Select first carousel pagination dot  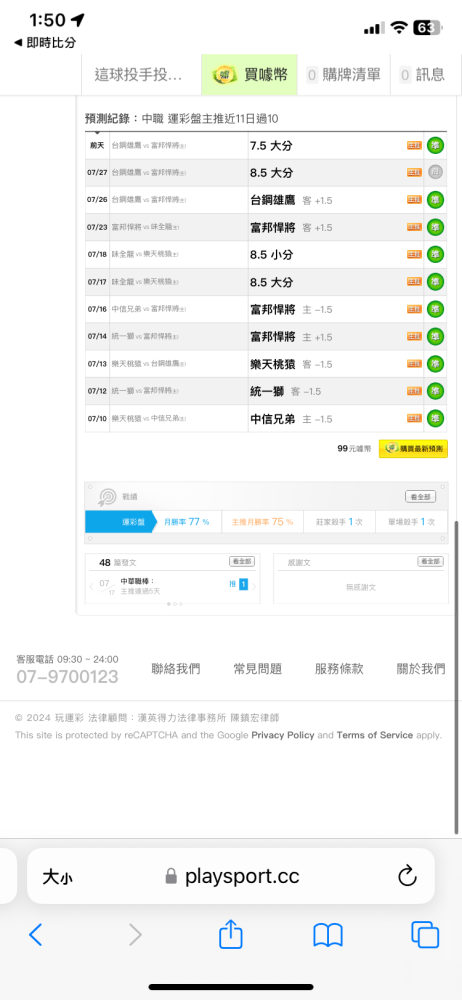(168, 603)
